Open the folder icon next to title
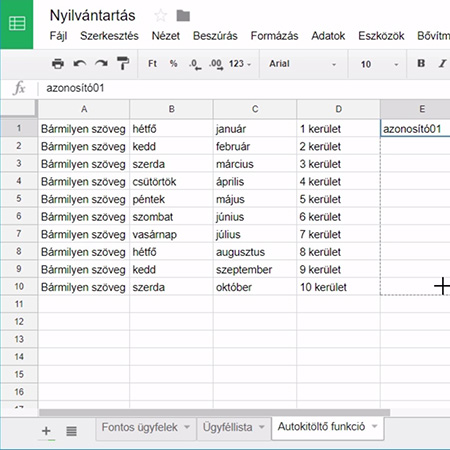 (183, 15)
